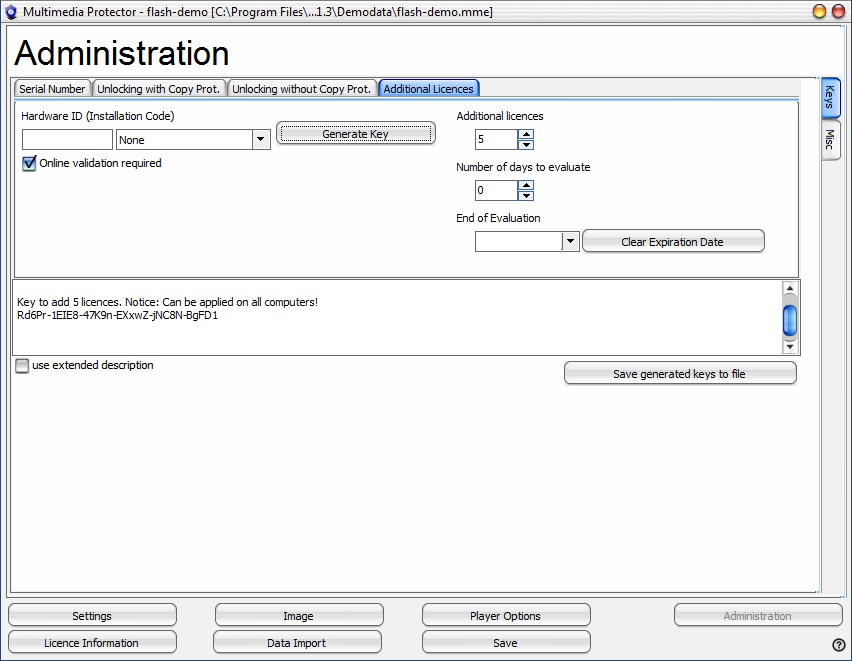This screenshot has width=852, height=661.
Task: Open the Hardware ID type dropdown
Action: point(261,140)
